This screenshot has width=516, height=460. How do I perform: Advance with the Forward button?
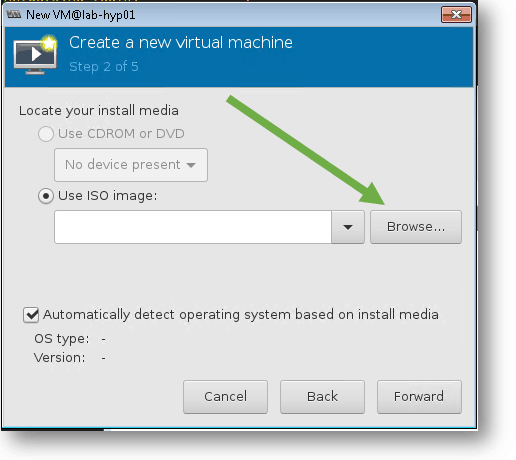pyautogui.click(x=419, y=397)
